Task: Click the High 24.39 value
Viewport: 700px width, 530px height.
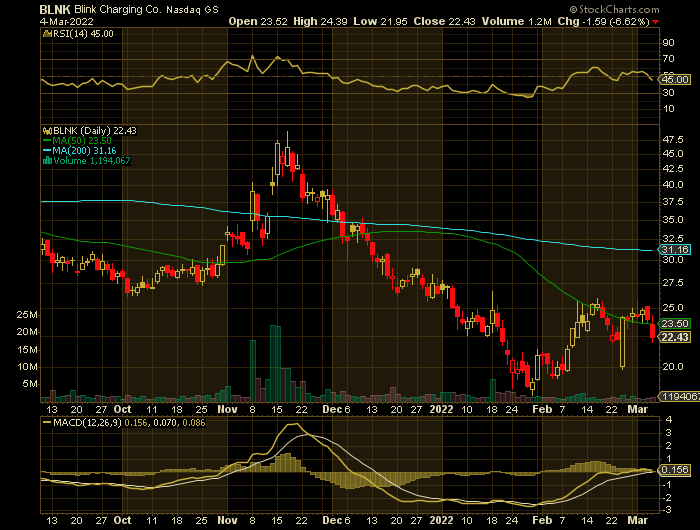Action: [320, 21]
